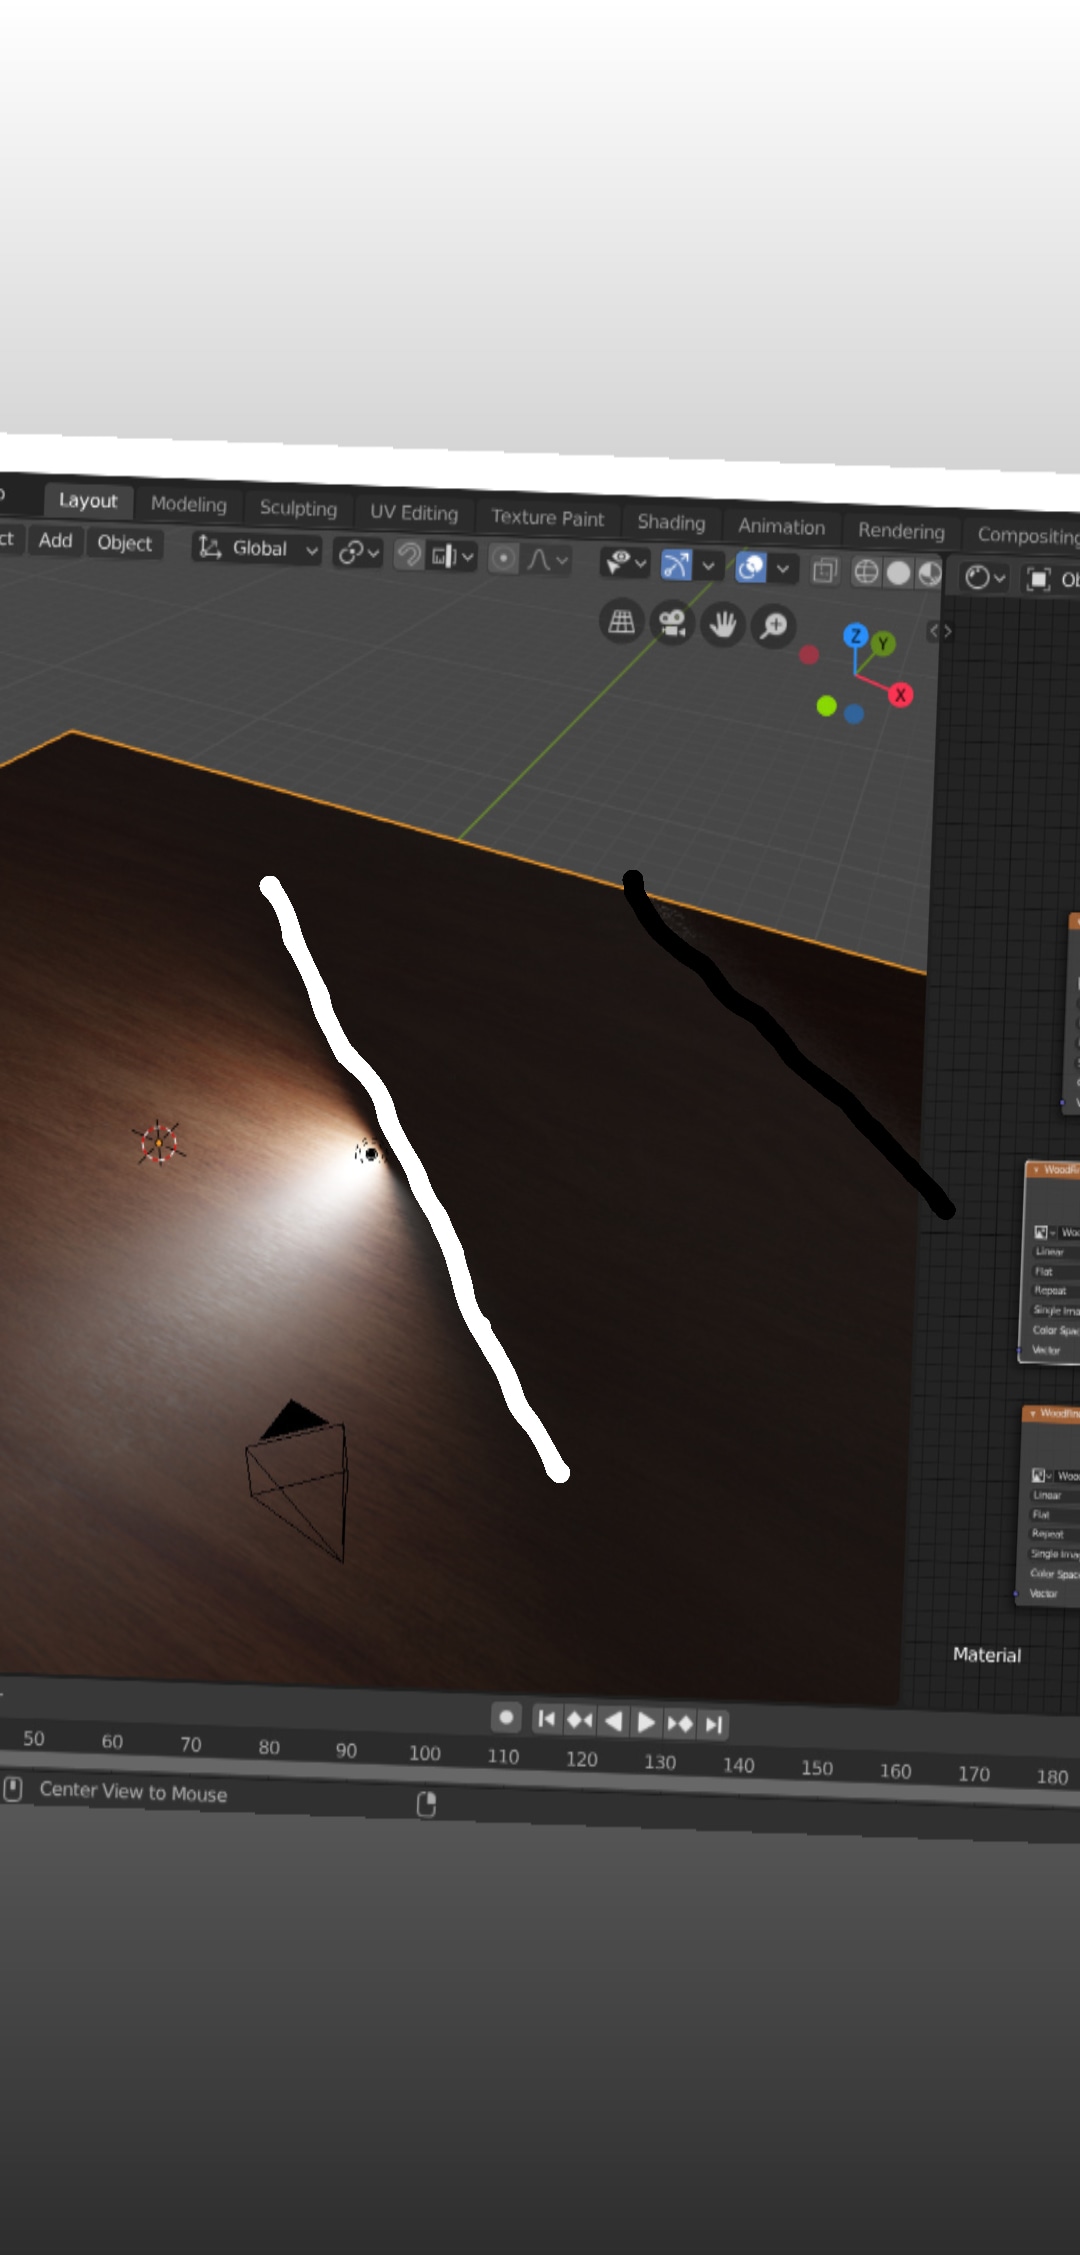The height and width of the screenshot is (2255, 1080).
Task: Toggle X-ray mode
Action: click(825, 570)
